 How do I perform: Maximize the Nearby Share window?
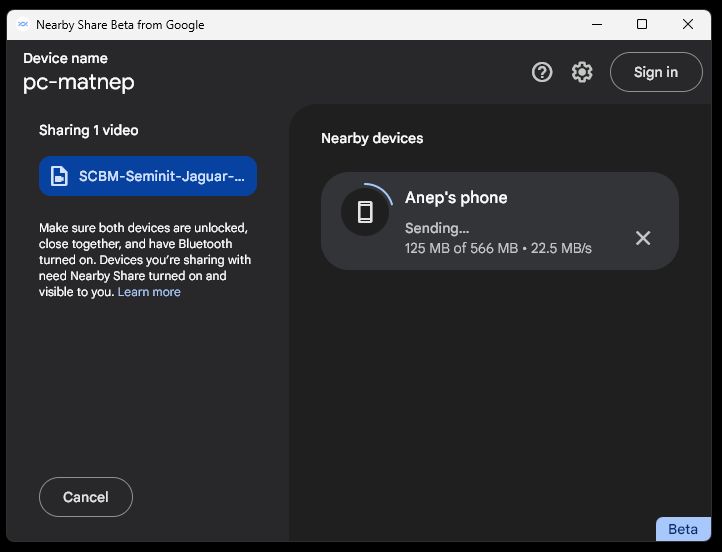coord(642,24)
